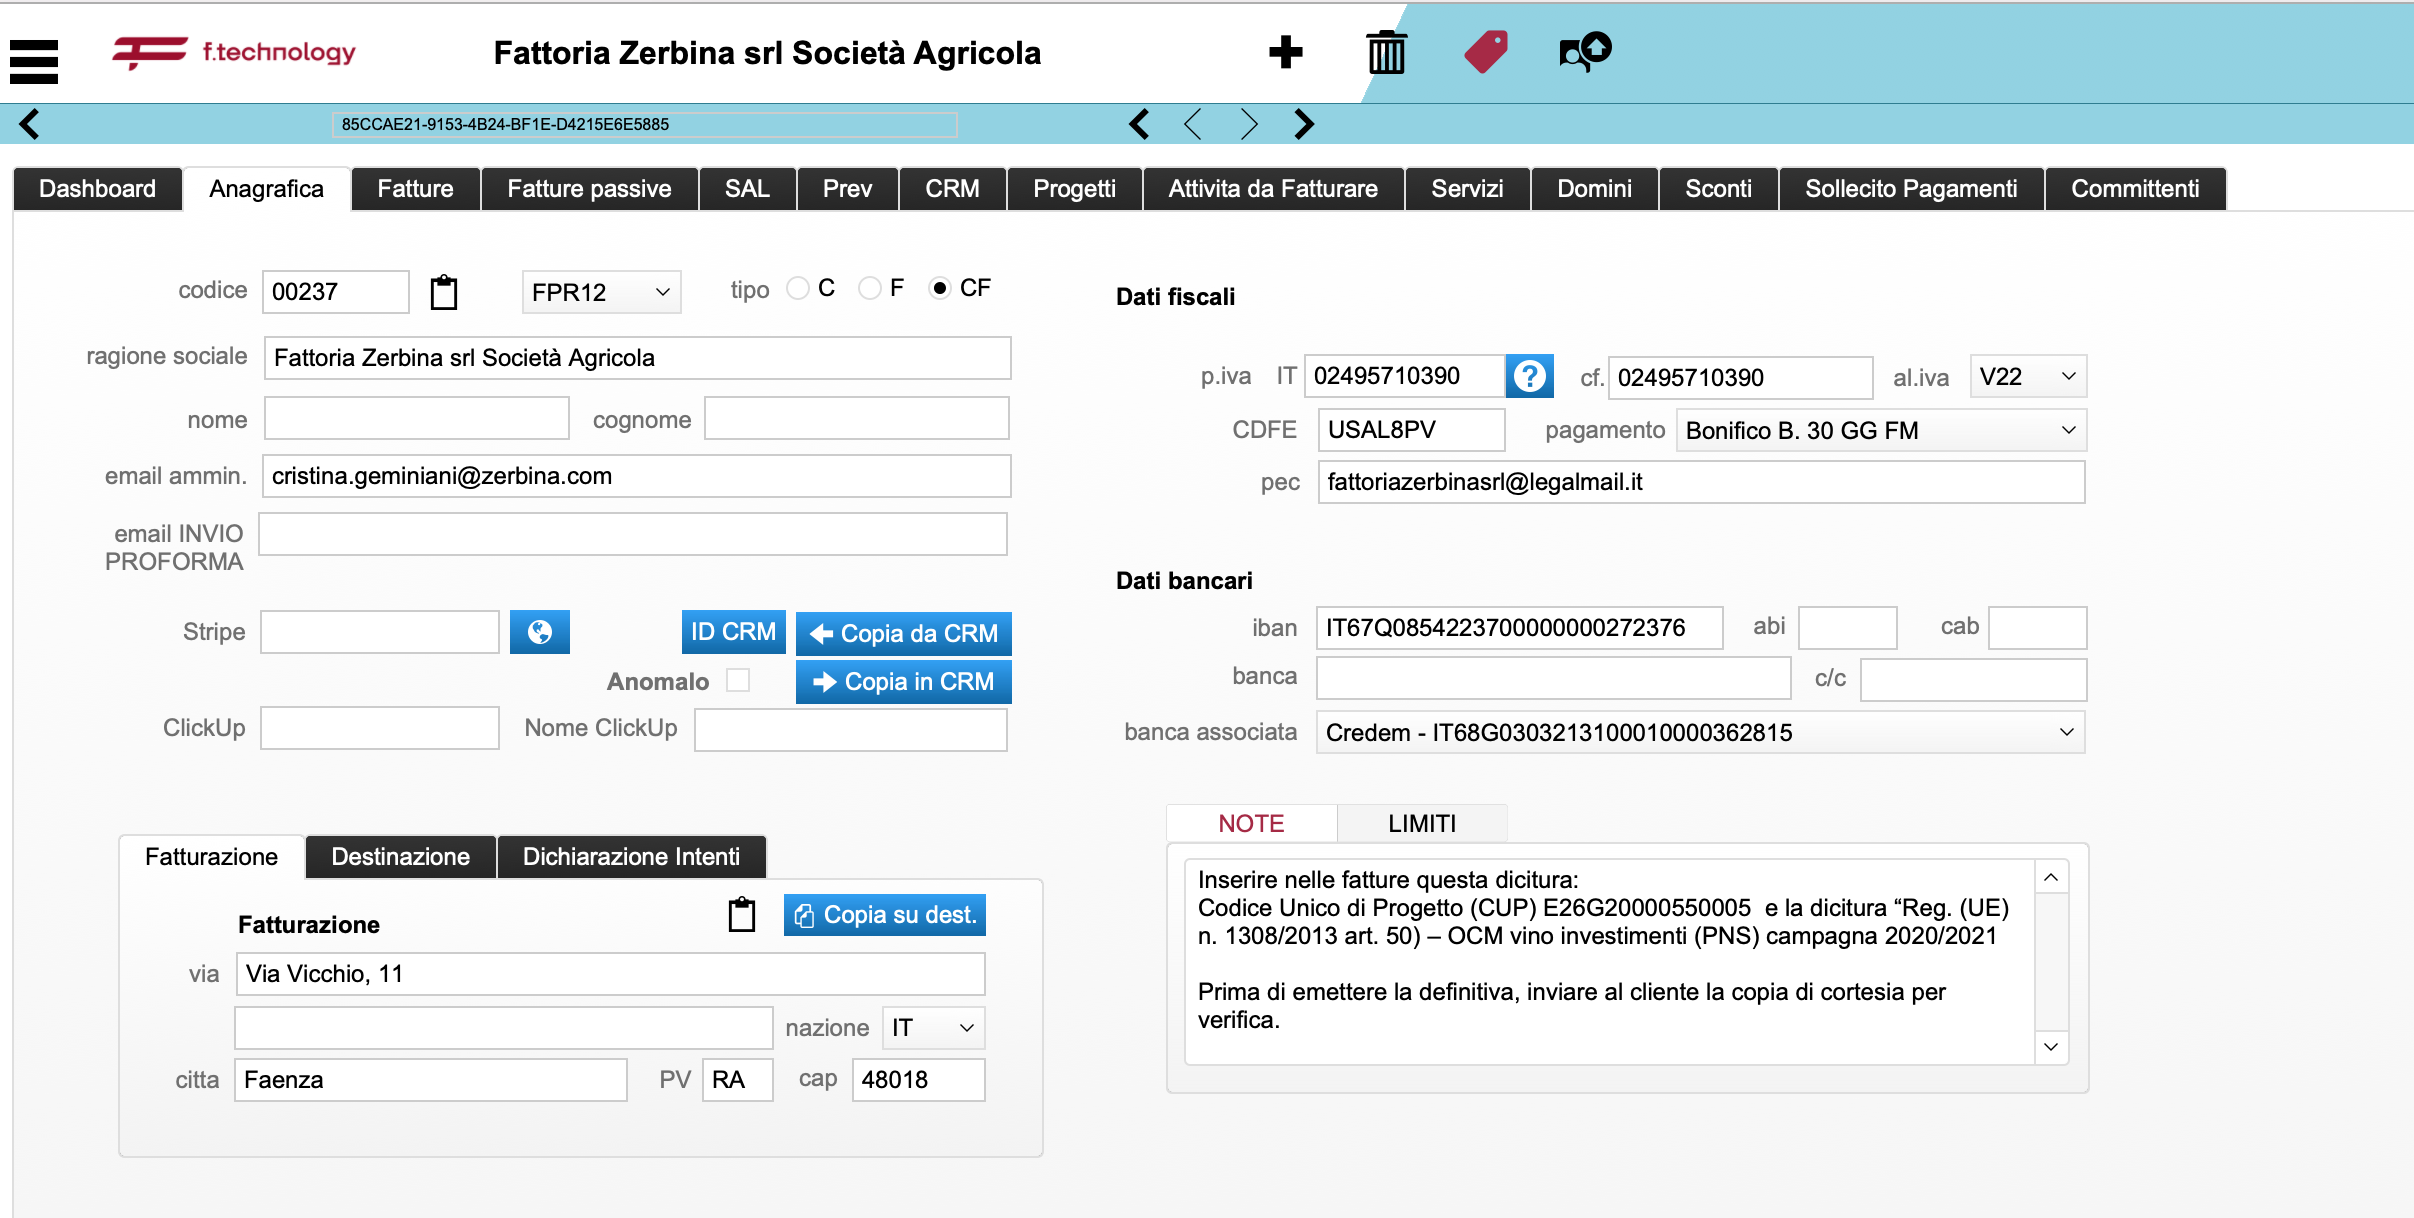
Task: Select tipo C radio button
Action: click(x=798, y=289)
